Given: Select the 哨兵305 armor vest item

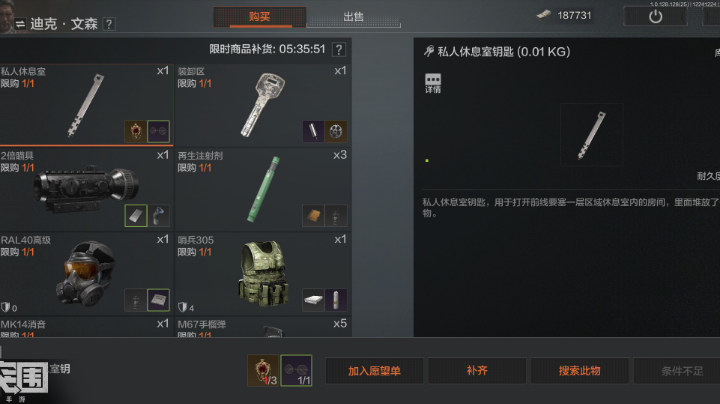Looking at the screenshot, I should tap(264, 274).
